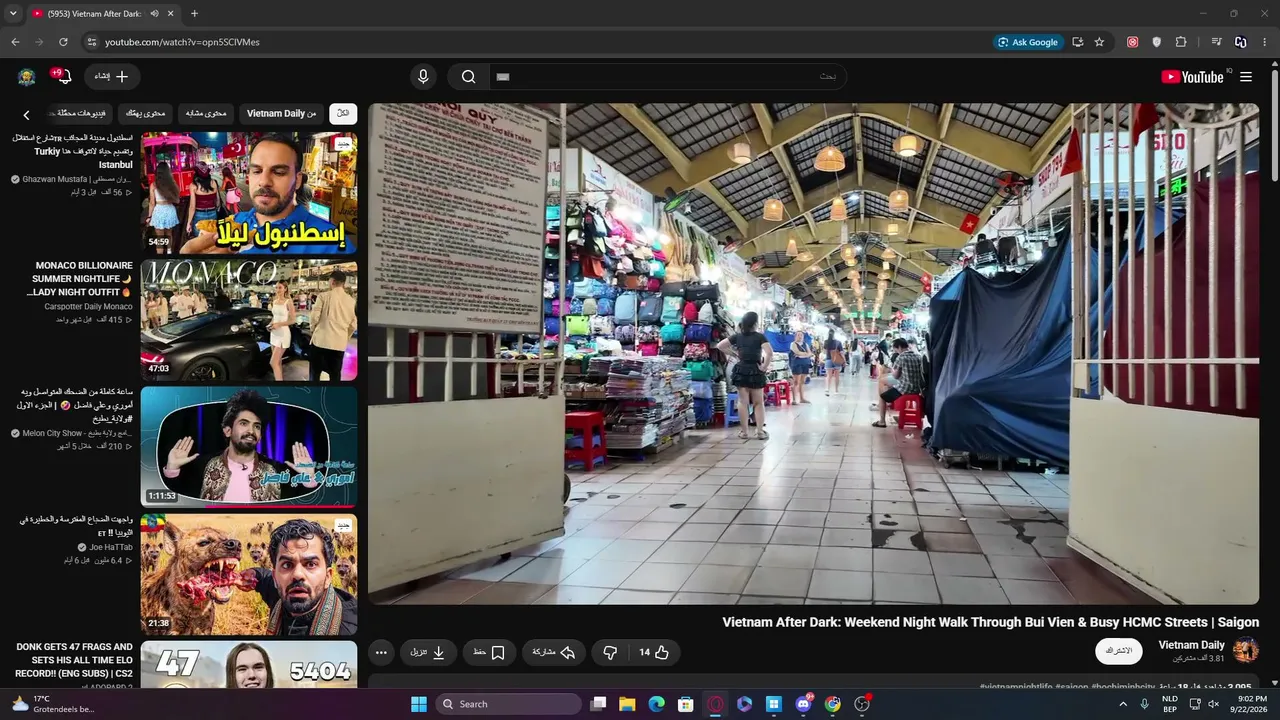Open the browser tab search dropdown
This screenshot has height=720, width=1280.
tap(13, 14)
